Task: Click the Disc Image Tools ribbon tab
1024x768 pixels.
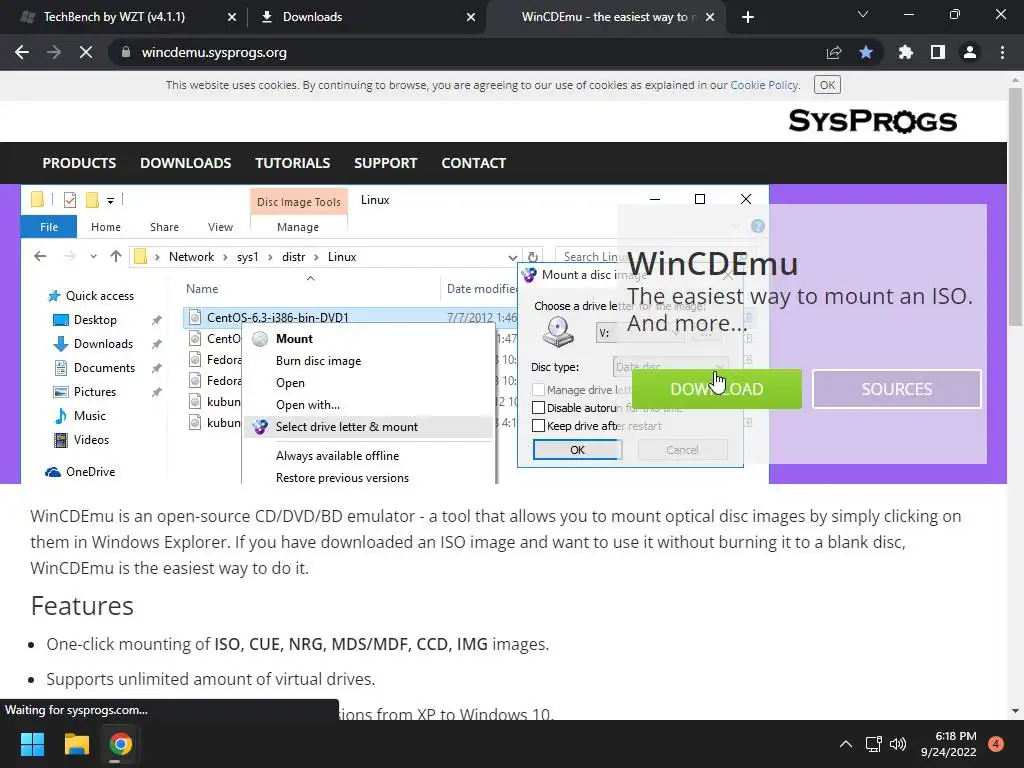Action: 298,202
